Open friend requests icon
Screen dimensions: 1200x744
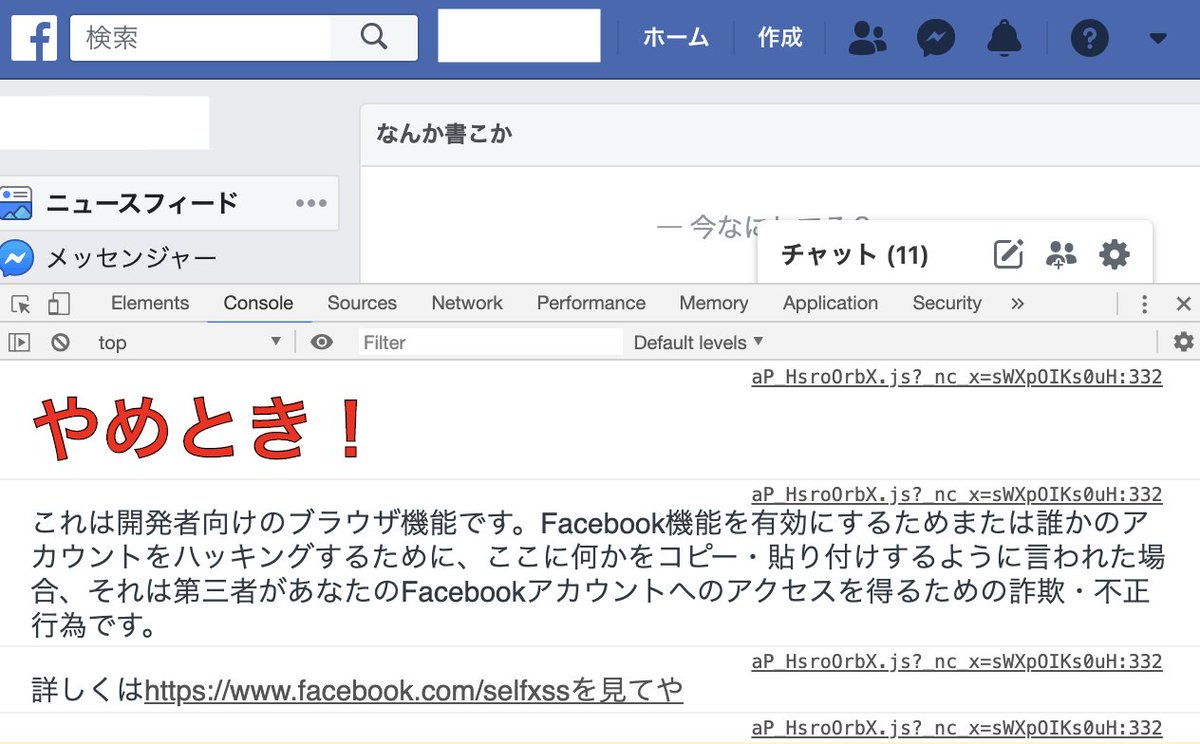click(x=867, y=39)
